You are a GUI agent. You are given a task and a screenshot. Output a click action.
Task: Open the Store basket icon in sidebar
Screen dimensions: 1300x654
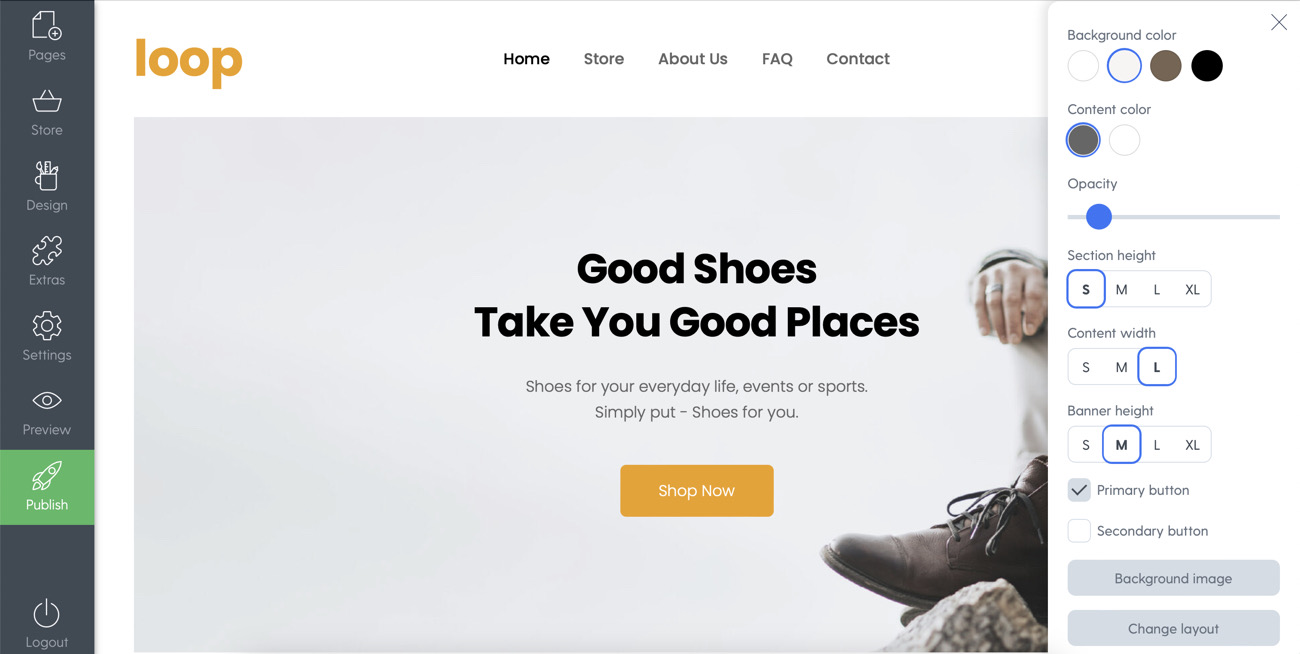point(47,101)
